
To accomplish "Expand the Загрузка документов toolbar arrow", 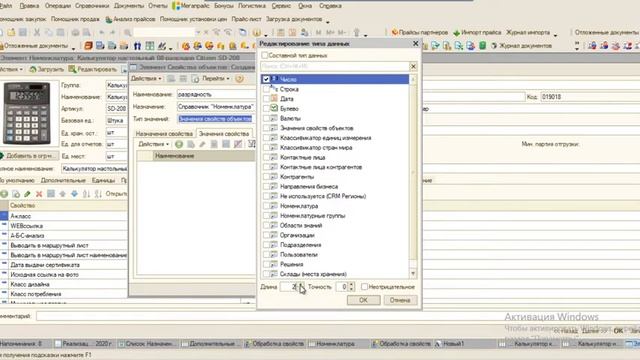I will tap(327, 21).
